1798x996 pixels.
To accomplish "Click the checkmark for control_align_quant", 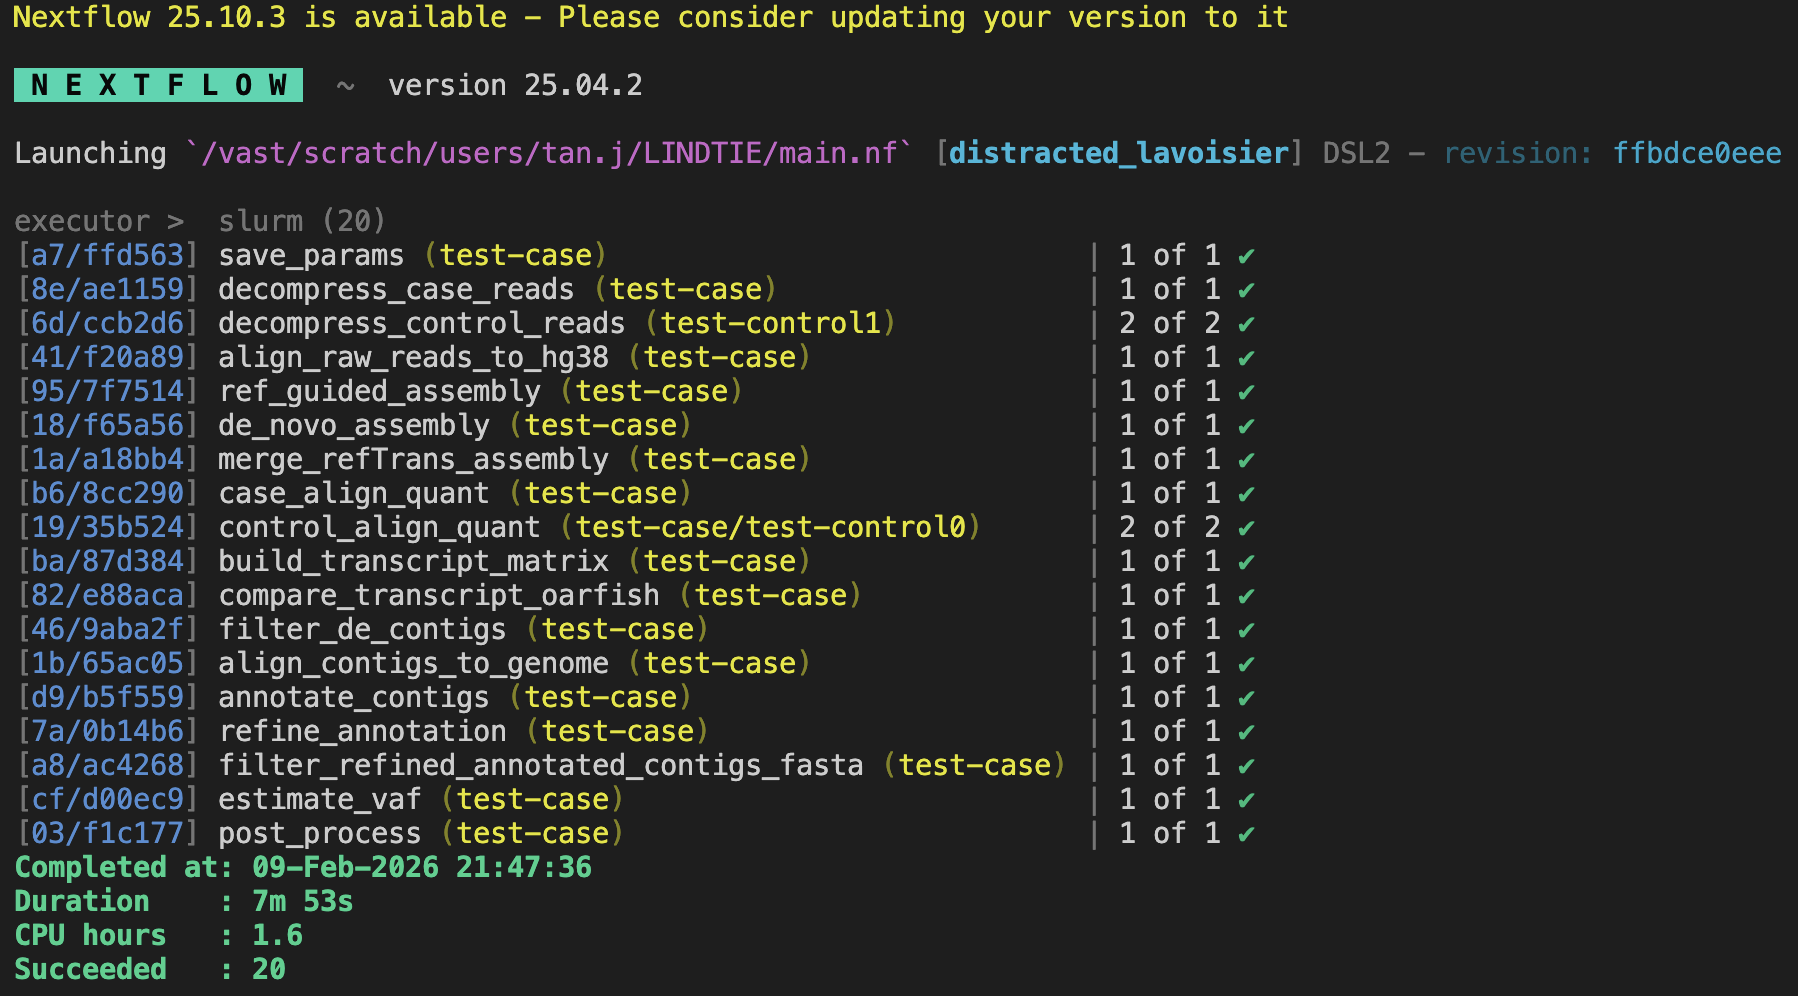I will coord(1245,527).
